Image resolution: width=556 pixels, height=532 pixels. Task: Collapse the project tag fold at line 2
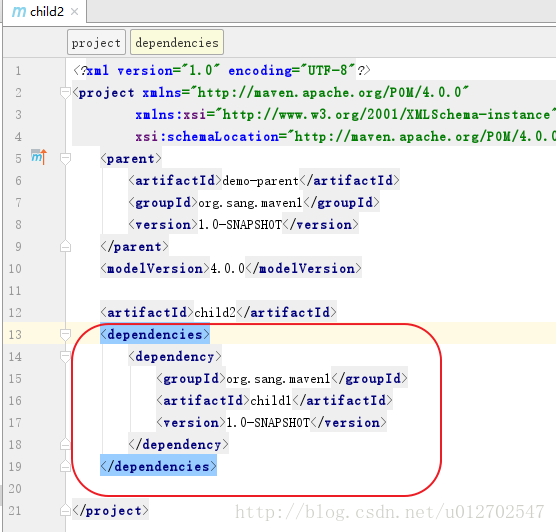click(65, 93)
